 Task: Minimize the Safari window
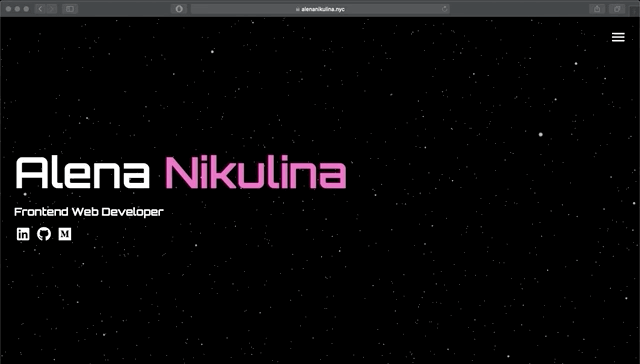click(17, 9)
